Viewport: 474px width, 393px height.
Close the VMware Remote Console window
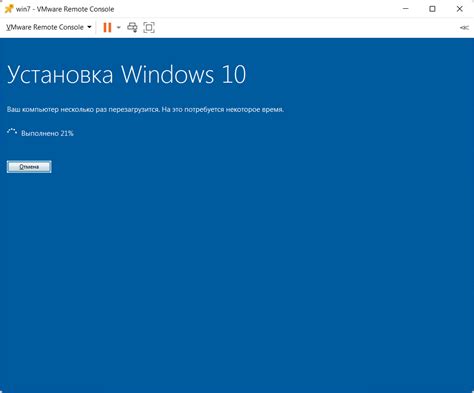pyautogui.click(x=460, y=9)
